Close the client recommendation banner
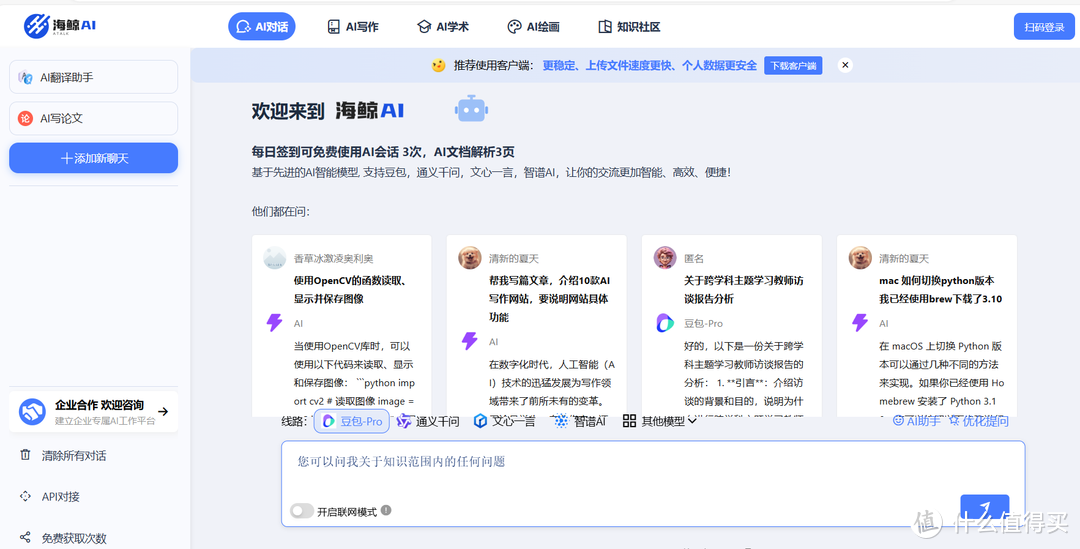1080x549 pixels. tap(845, 65)
